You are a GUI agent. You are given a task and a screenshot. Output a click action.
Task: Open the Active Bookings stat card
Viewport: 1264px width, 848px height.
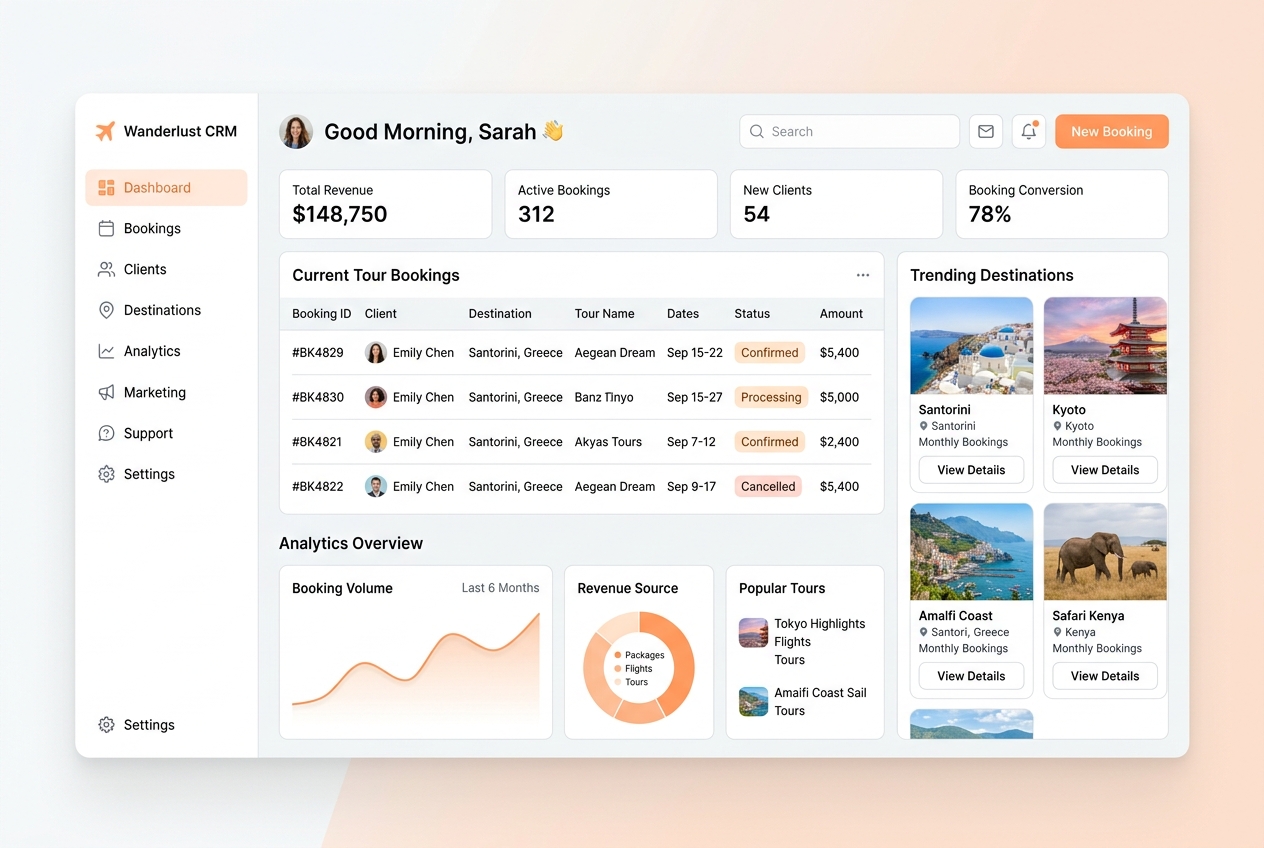tap(611, 204)
